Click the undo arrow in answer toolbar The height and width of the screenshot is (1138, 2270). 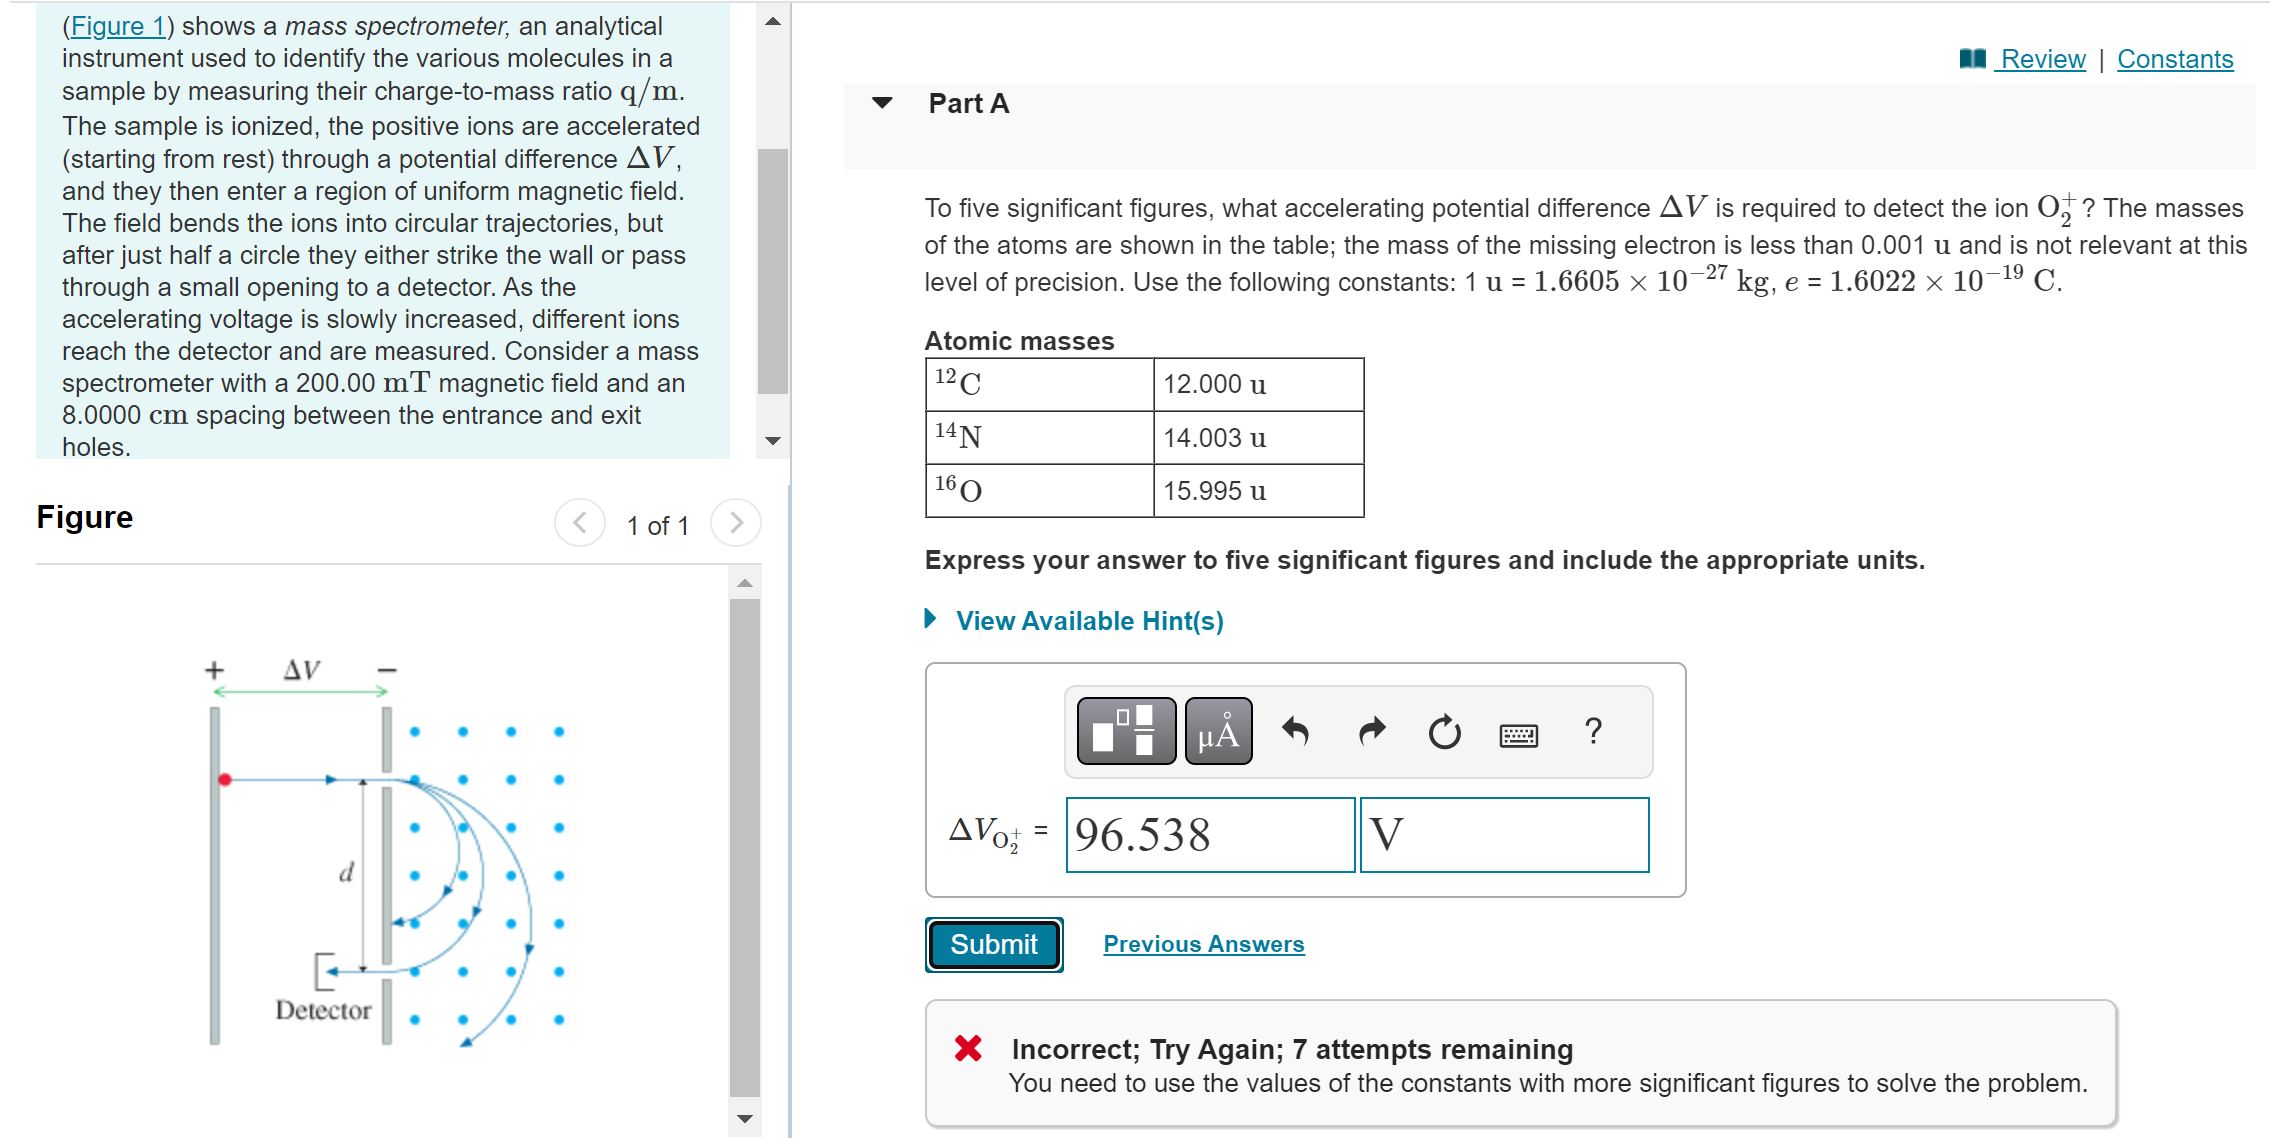1295,732
